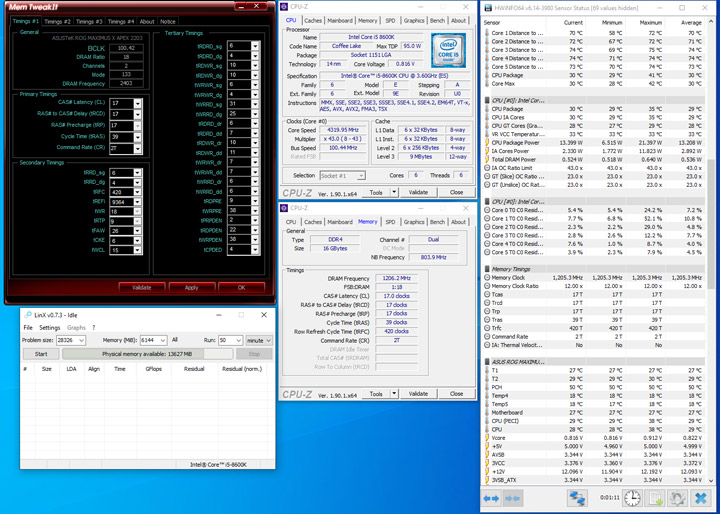720x514 pixels.
Task: Click HWiNFO log file icon
Action: pyautogui.click(x=655, y=498)
